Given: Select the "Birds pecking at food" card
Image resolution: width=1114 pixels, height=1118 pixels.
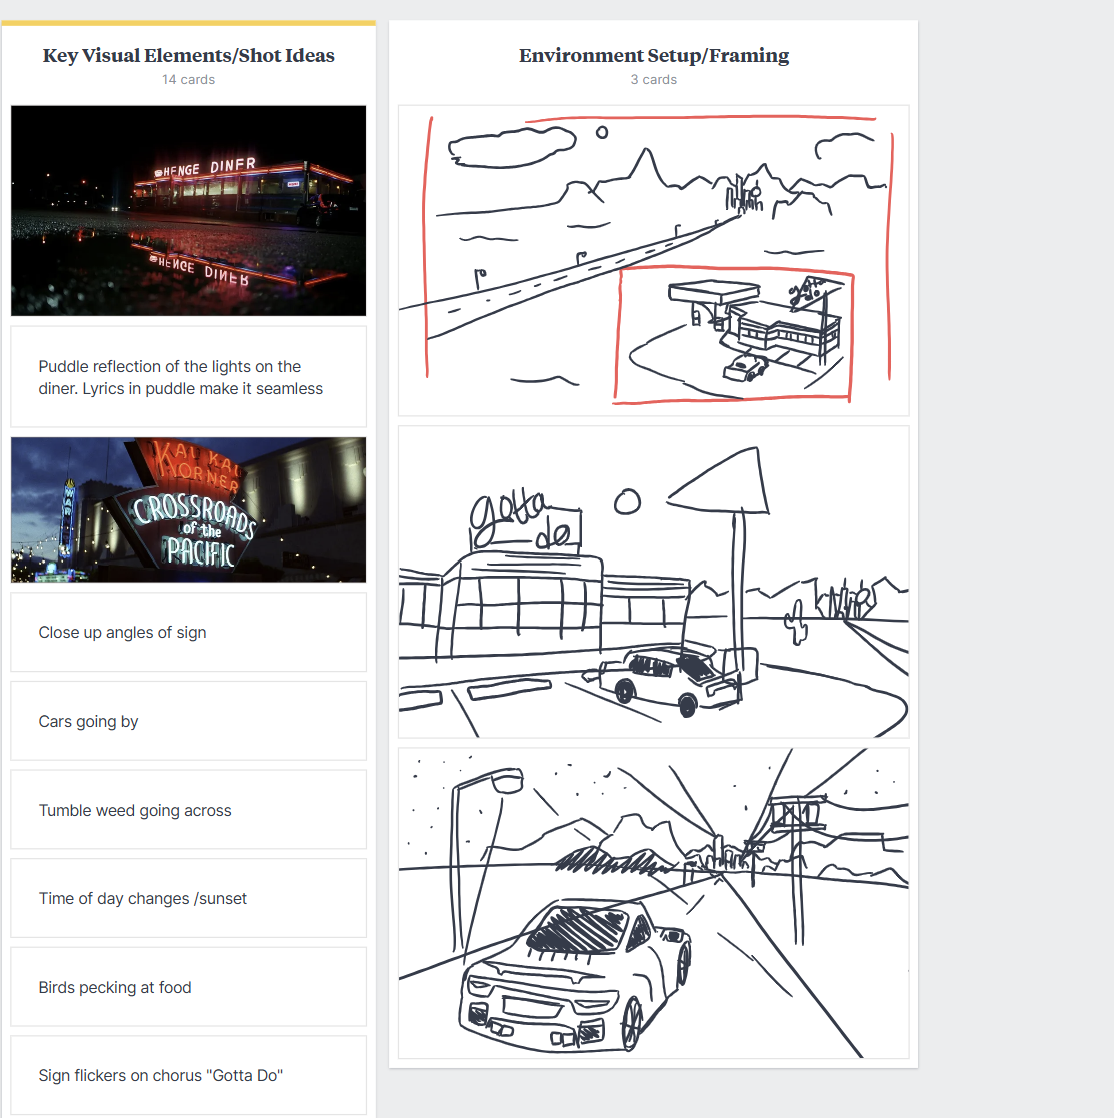Looking at the screenshot, I should (188, 988).
